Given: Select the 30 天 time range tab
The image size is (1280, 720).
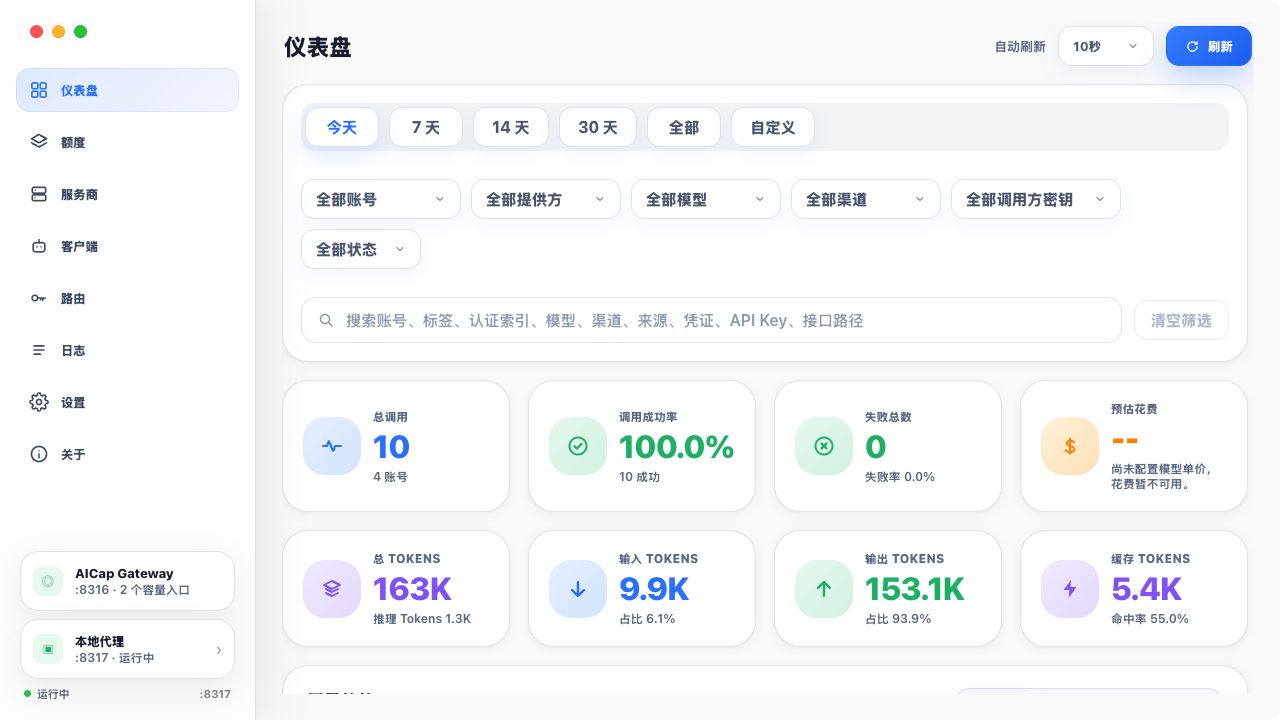Looking at the screenshot, I should 598,127.
